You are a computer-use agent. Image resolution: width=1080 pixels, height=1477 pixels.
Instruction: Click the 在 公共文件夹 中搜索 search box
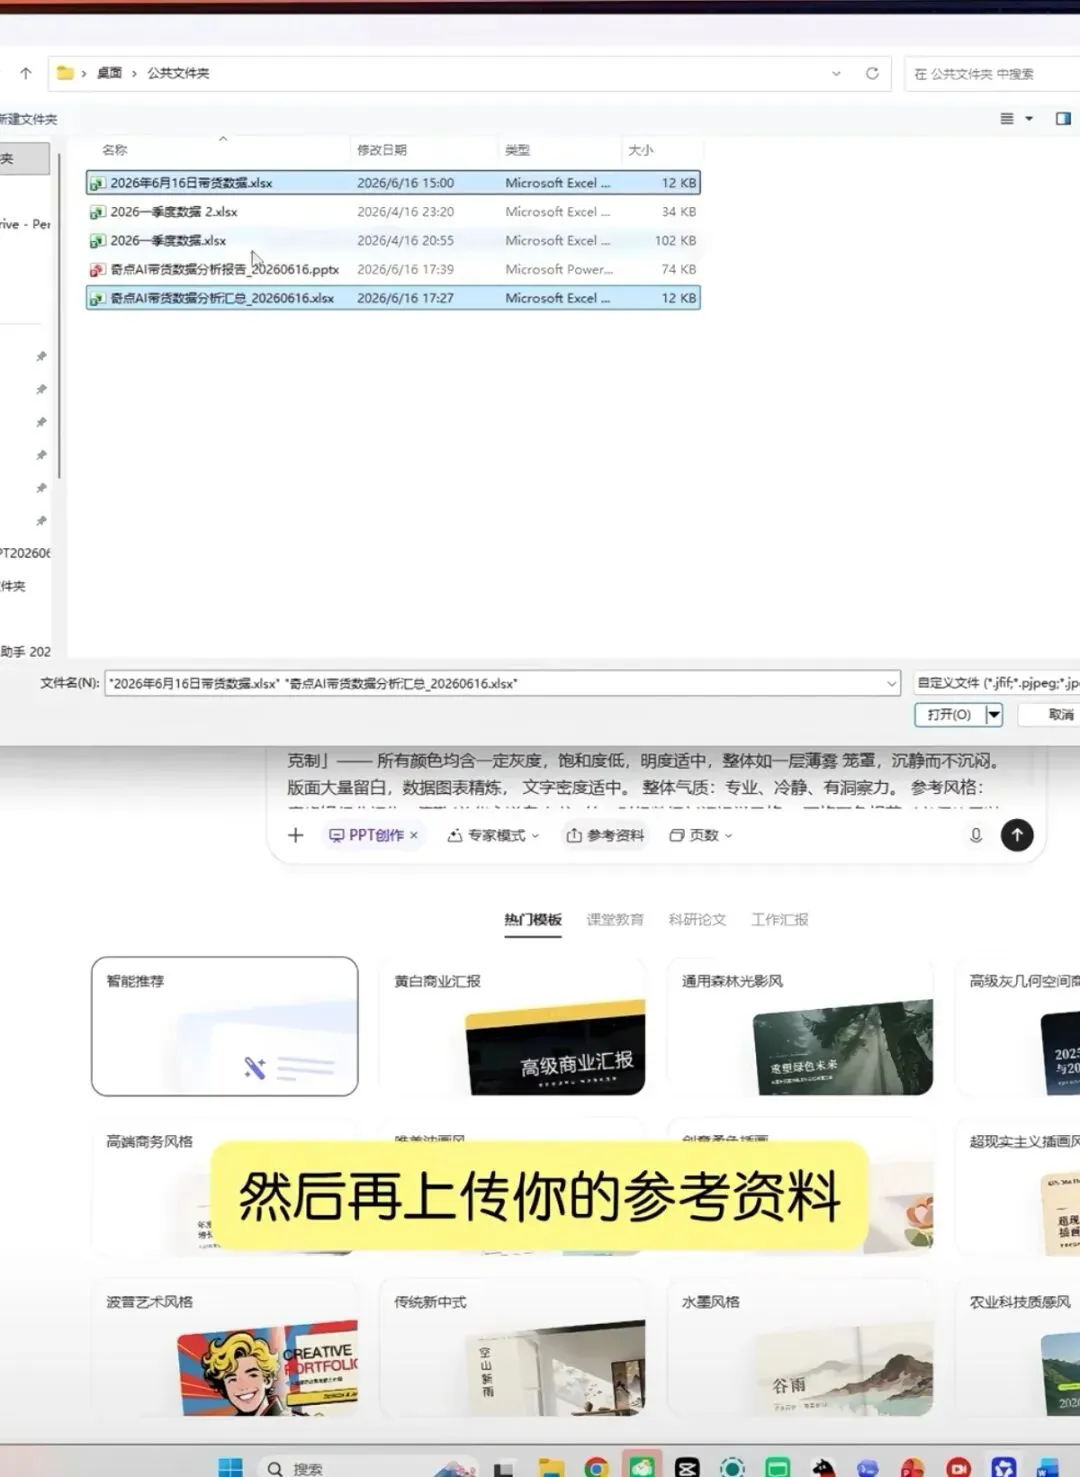click(991, 73)
